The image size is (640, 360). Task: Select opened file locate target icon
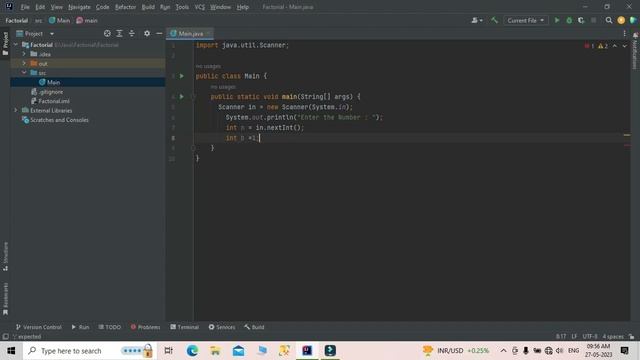(x=107, y=33)
